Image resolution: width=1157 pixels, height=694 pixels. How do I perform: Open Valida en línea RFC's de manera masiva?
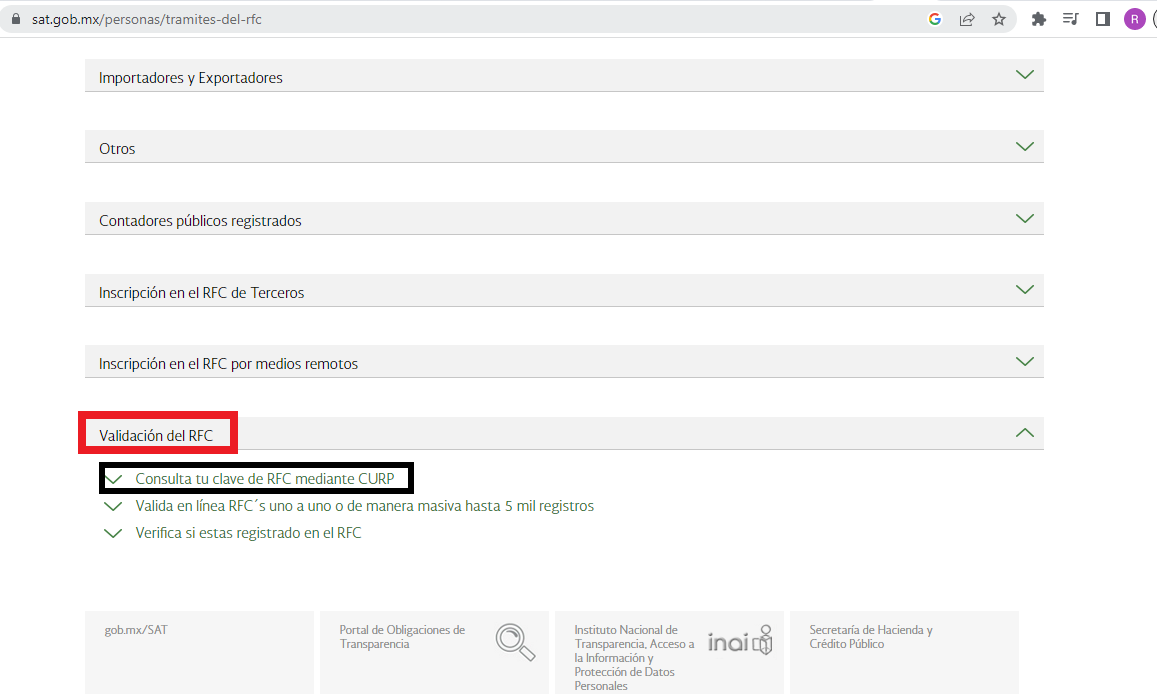tap(364, 506)
